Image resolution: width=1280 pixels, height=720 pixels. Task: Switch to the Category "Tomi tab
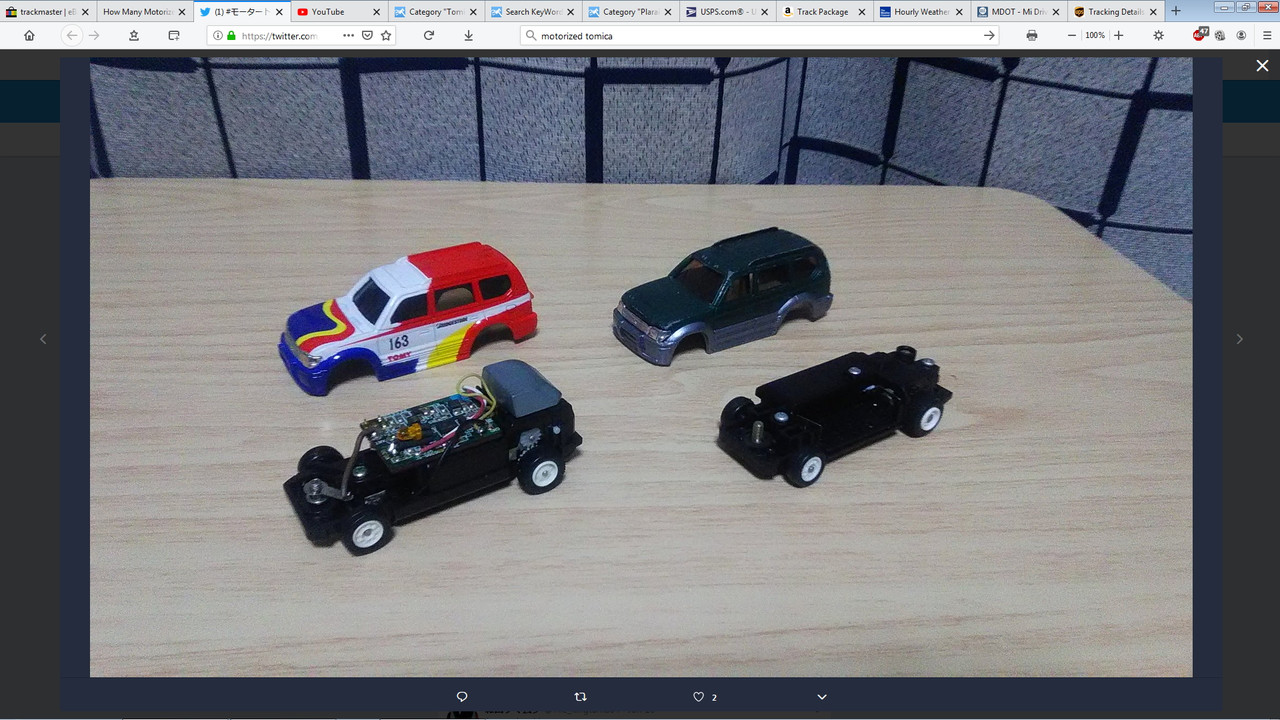tap(435, 11)
